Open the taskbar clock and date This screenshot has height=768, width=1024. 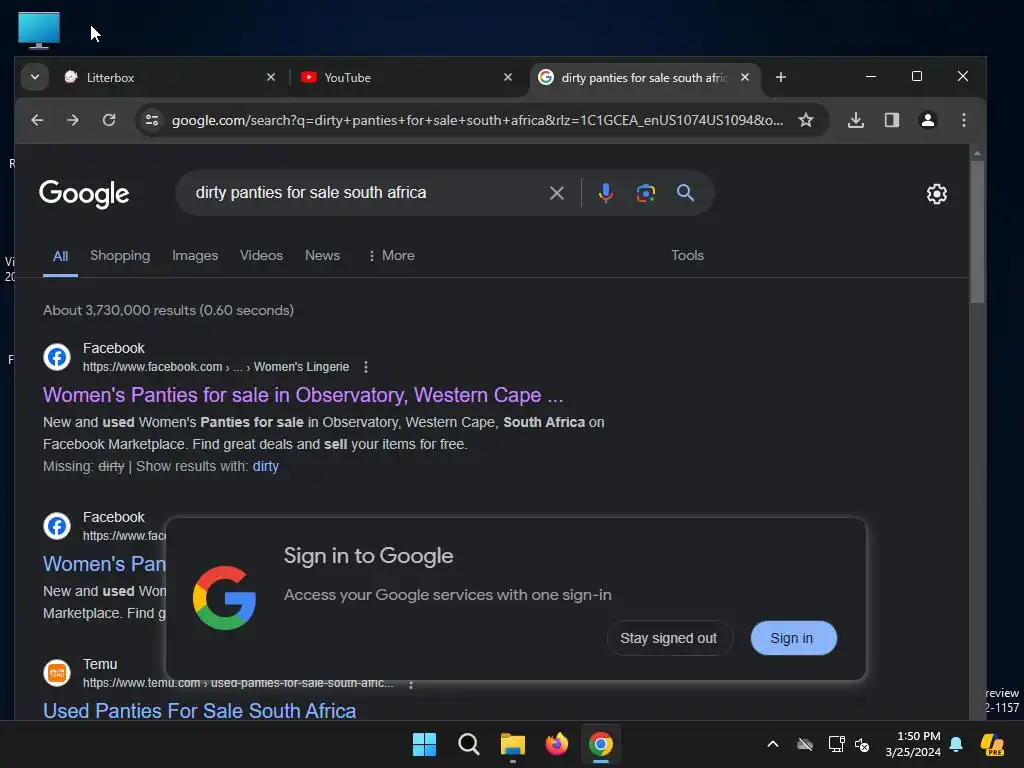pos(914,744)
